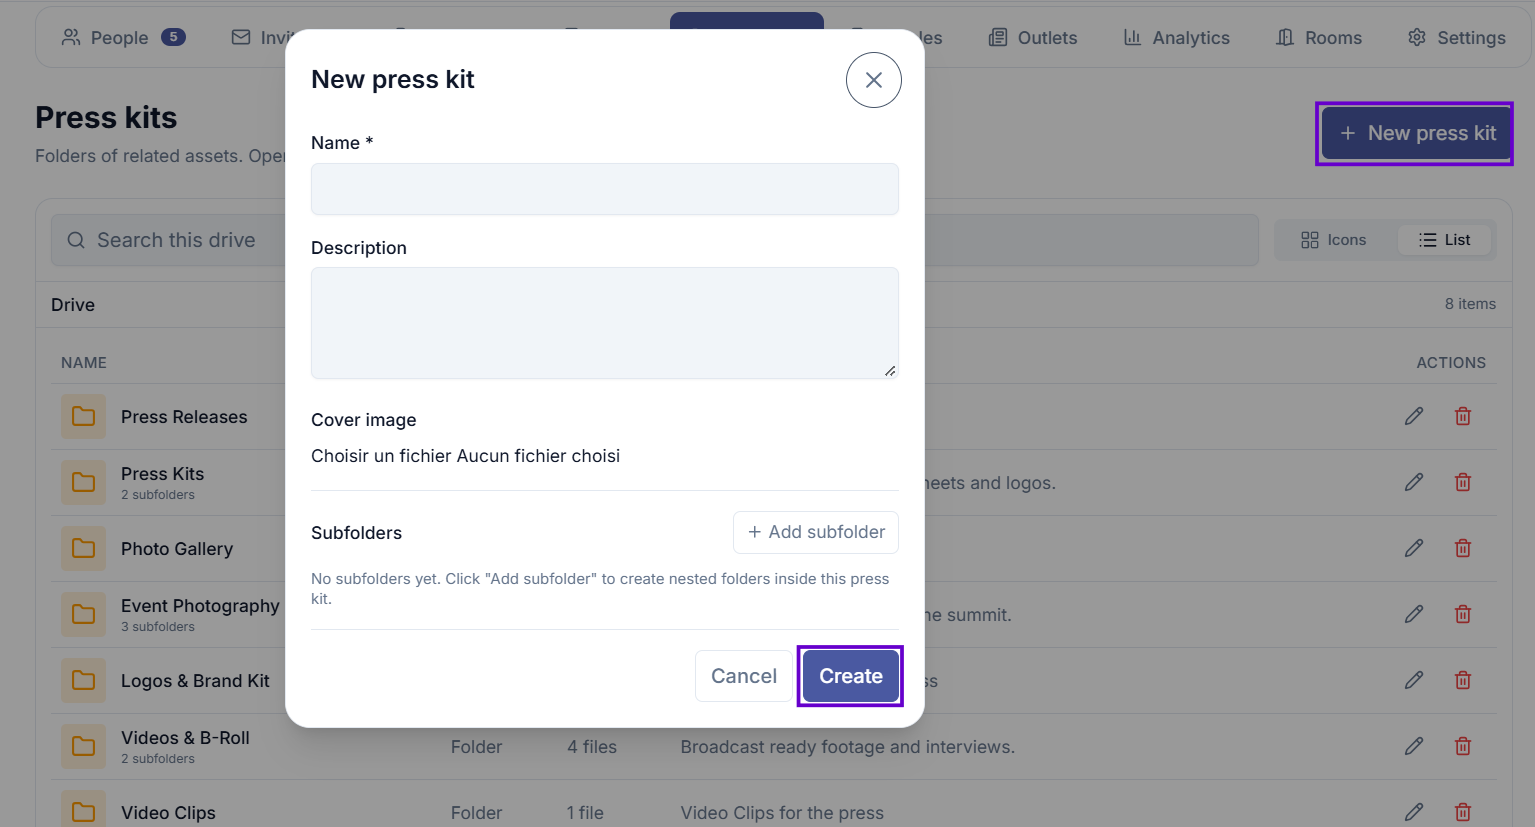The width and height of the screenshot is (1535, 827).
Task: Click the NAME column header
Action: 84,363
